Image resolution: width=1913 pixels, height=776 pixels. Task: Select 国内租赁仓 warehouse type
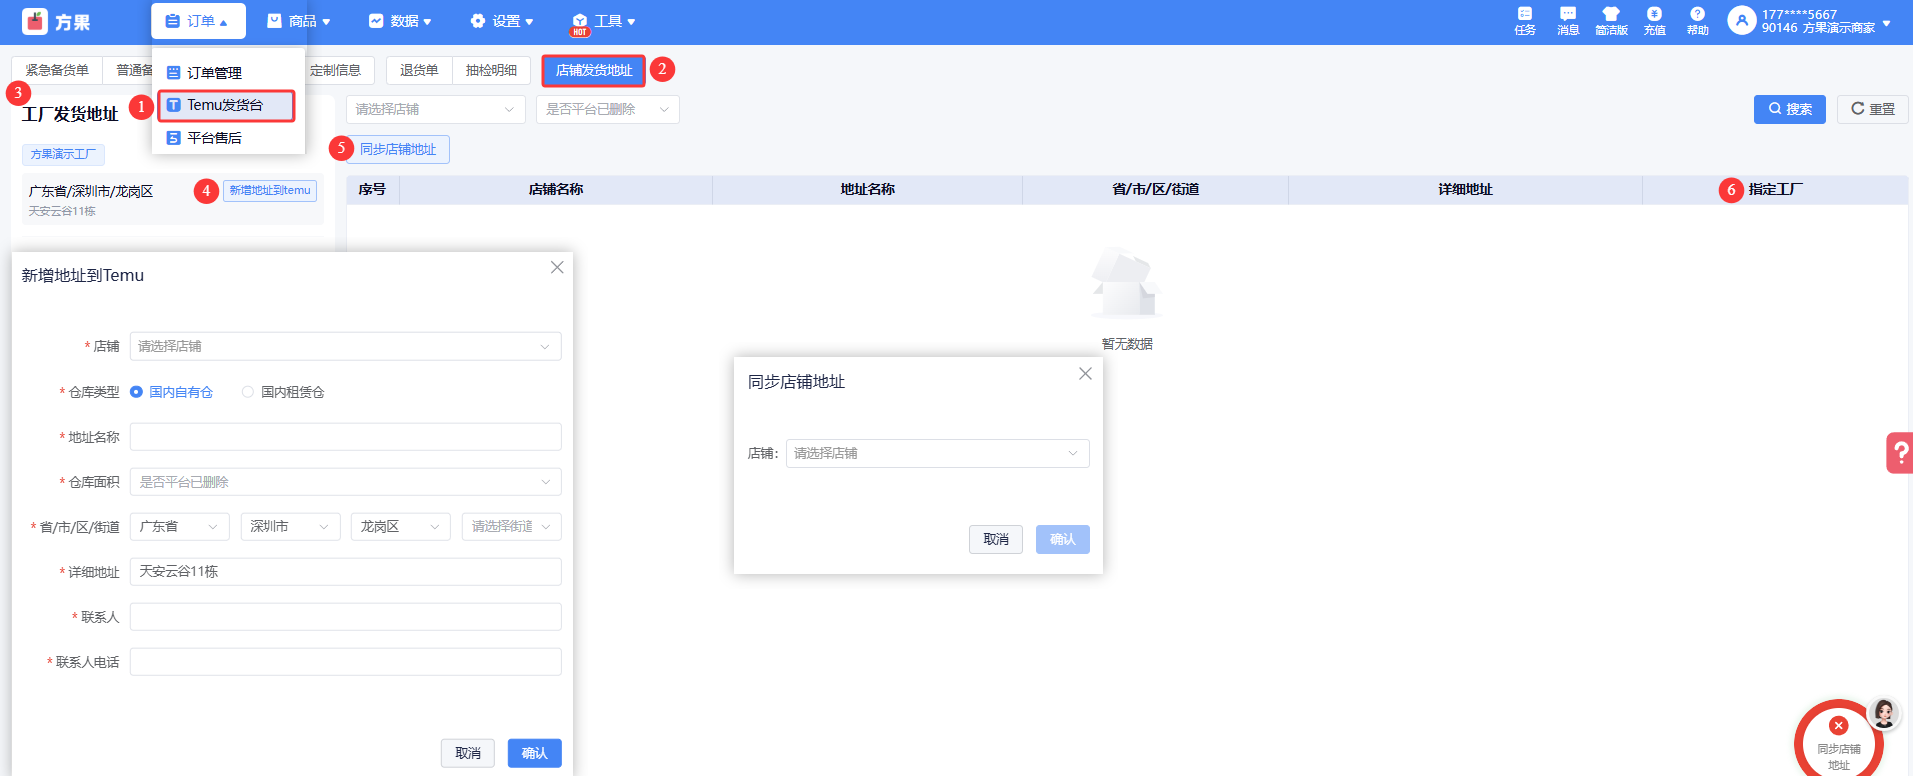(283, 392)
